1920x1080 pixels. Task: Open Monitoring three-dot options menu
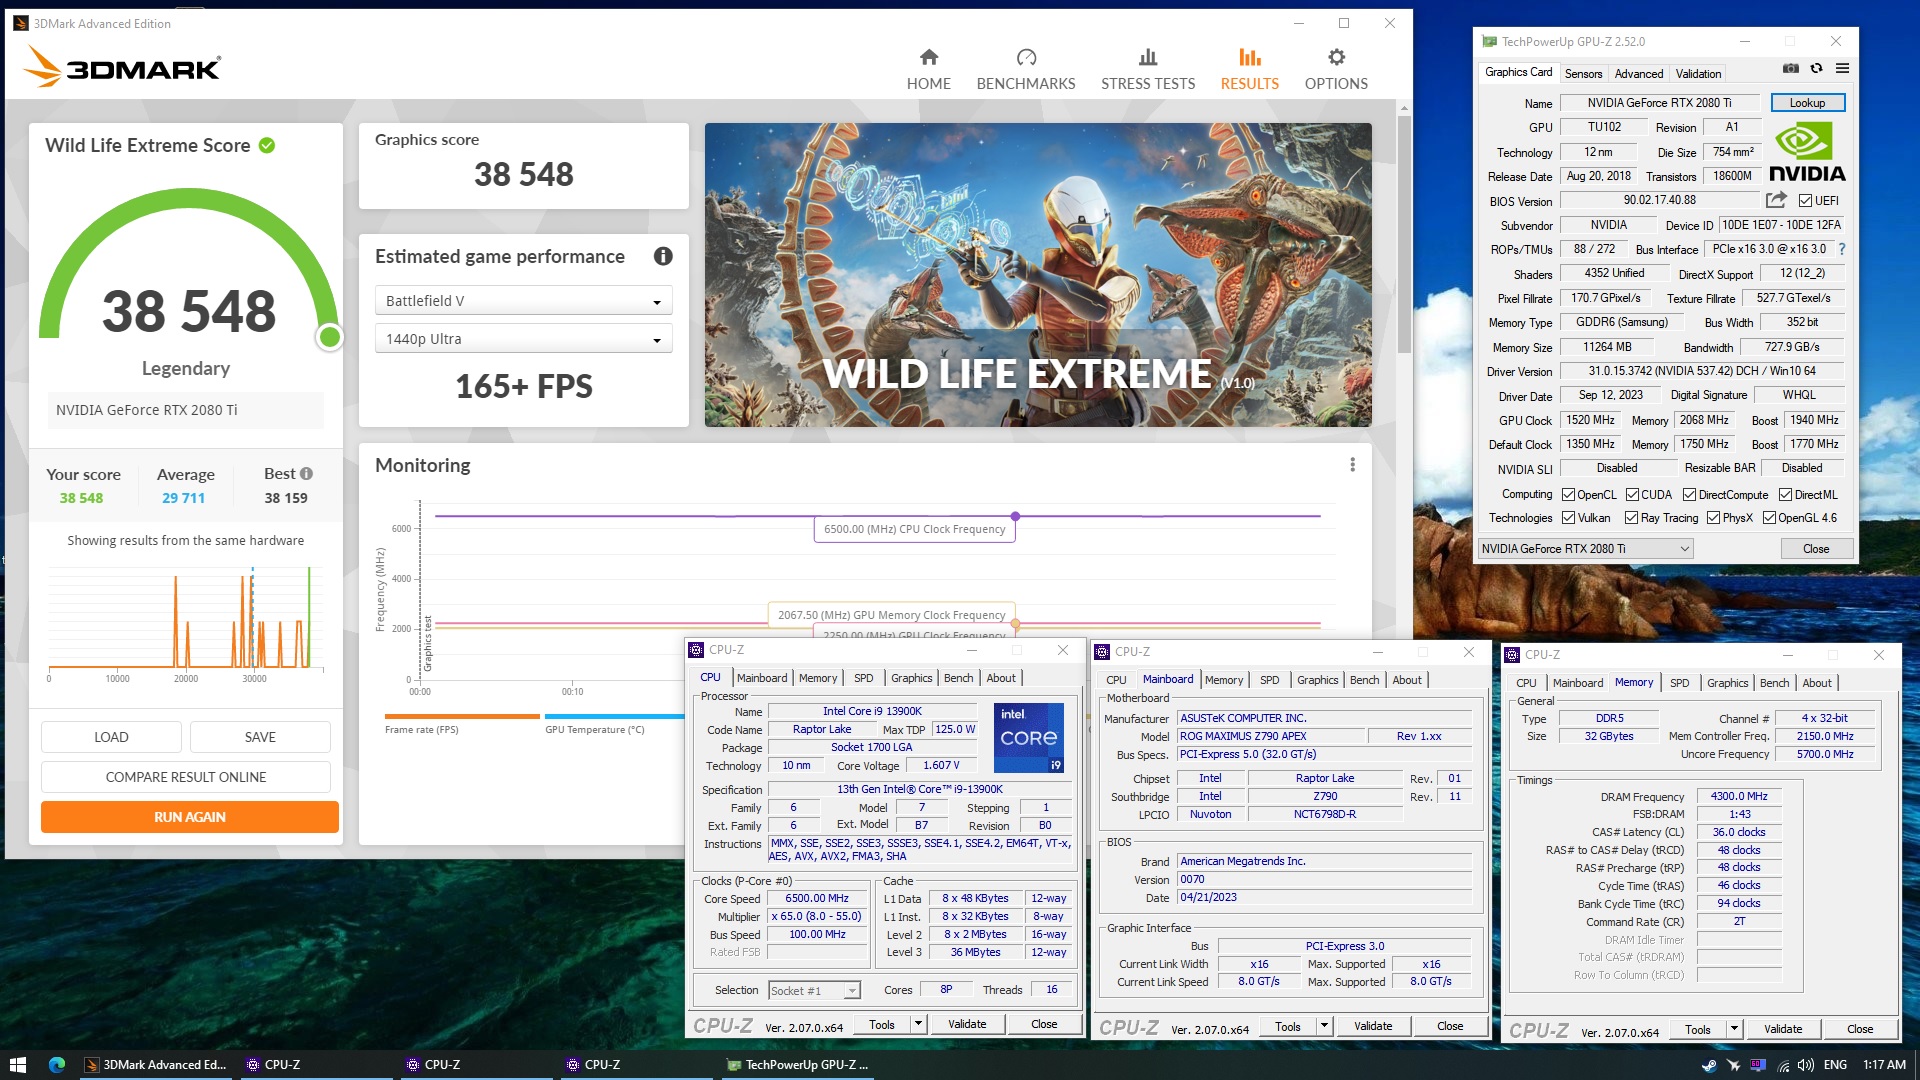1352,465
